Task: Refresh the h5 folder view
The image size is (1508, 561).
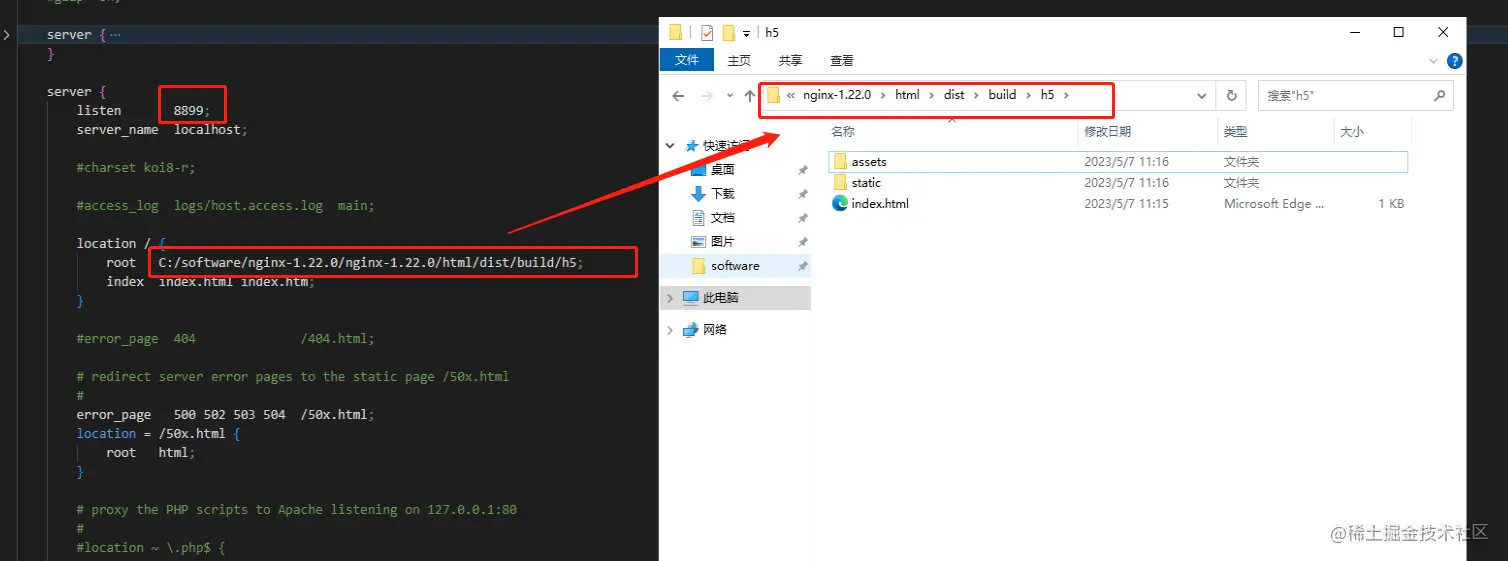Action: click(1231, 96)
